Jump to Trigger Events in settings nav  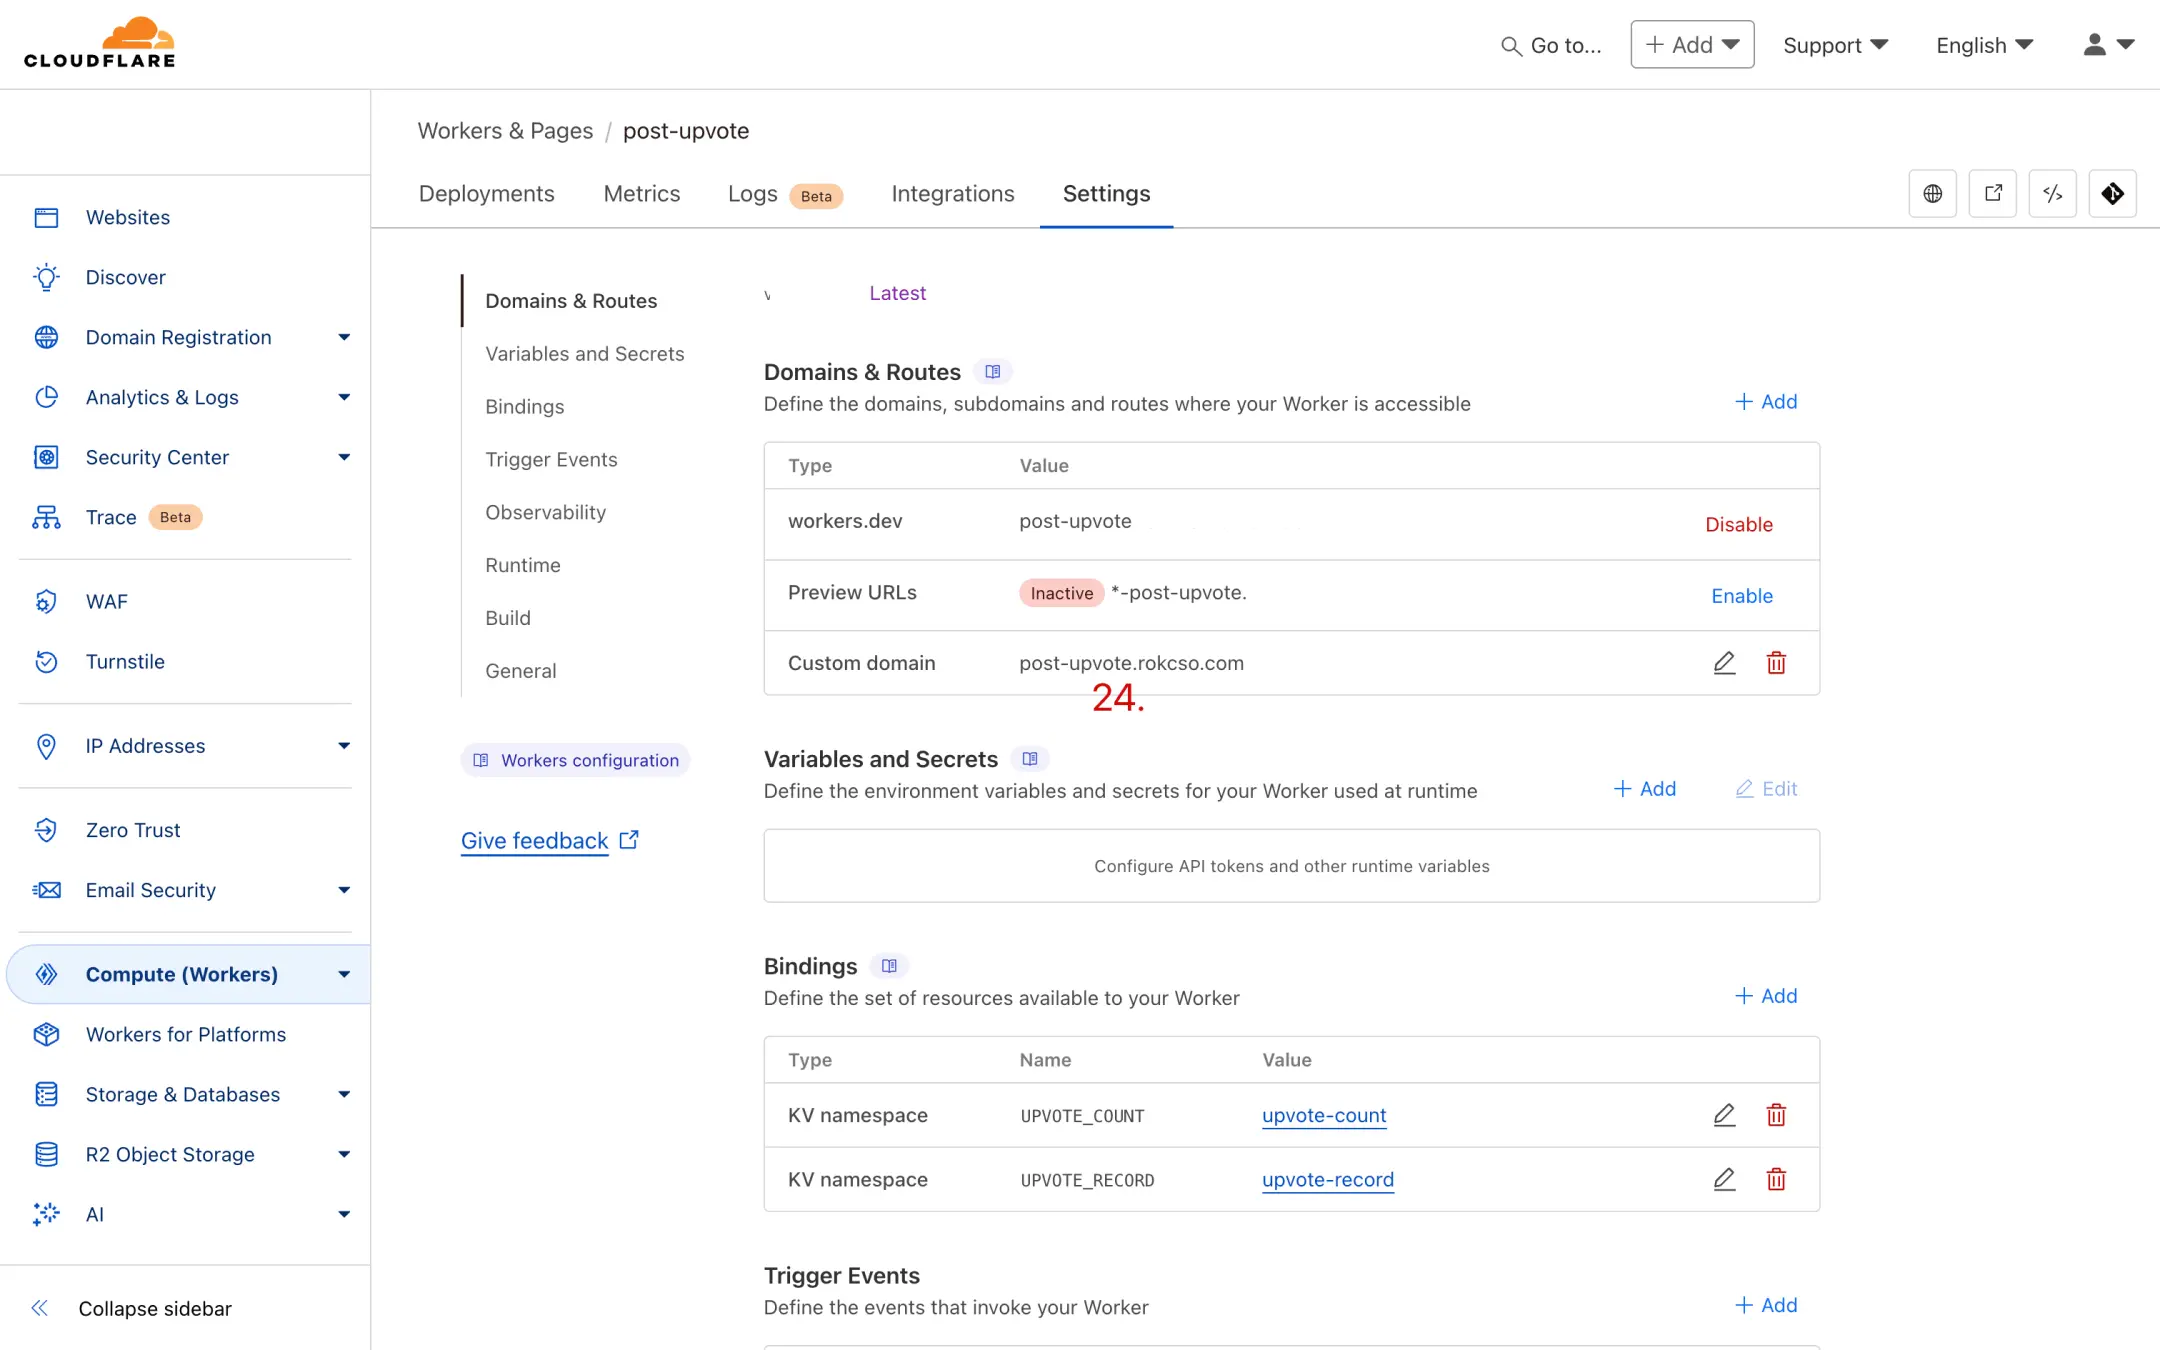point(551,460)
